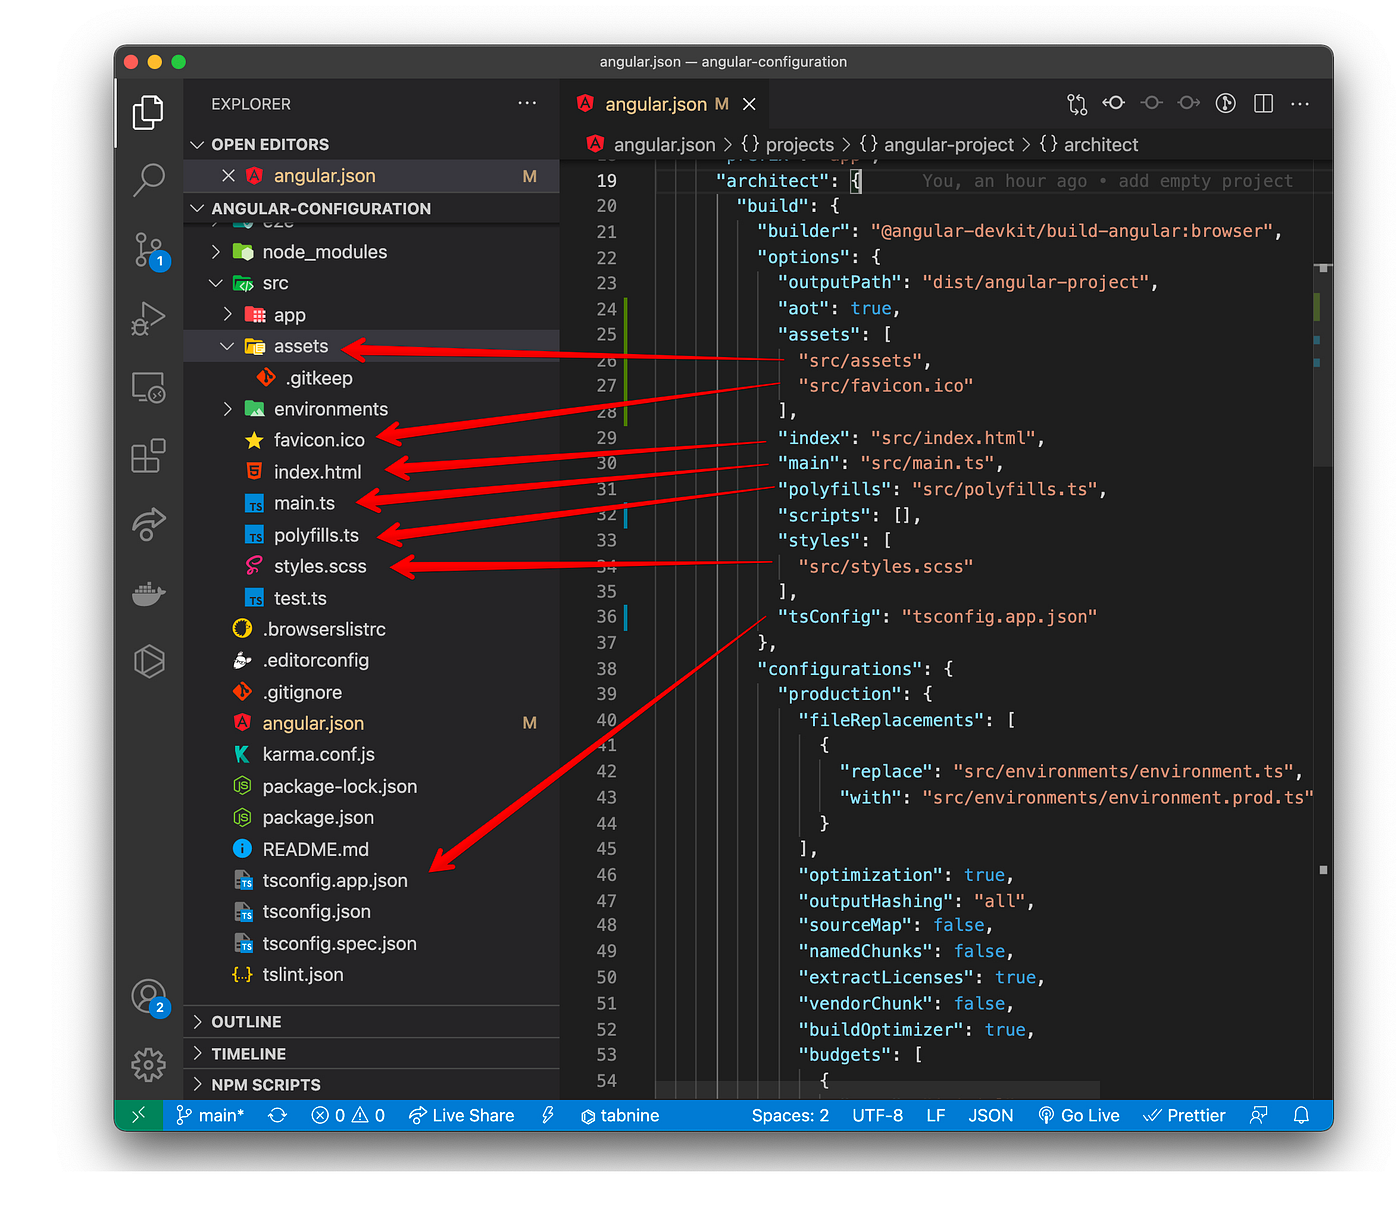Open Problems panel via error counter
Image resolution: width=1400 pixels, height=1219 pixels.
point(347,1115)
